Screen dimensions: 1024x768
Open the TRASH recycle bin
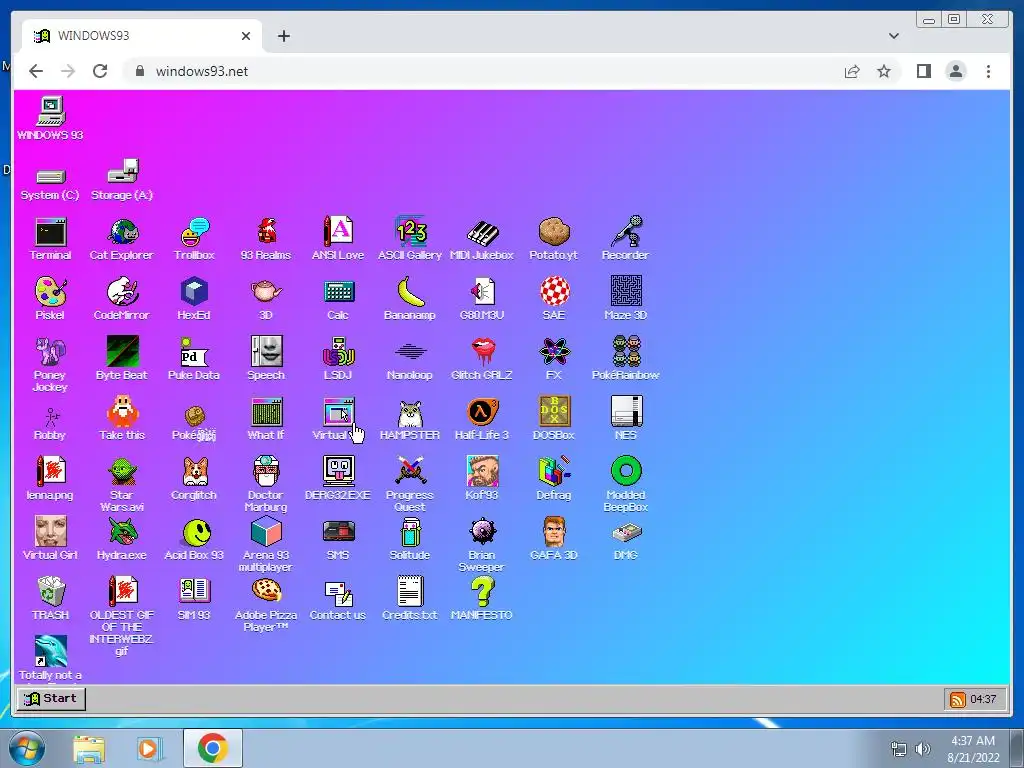point(51,592)
